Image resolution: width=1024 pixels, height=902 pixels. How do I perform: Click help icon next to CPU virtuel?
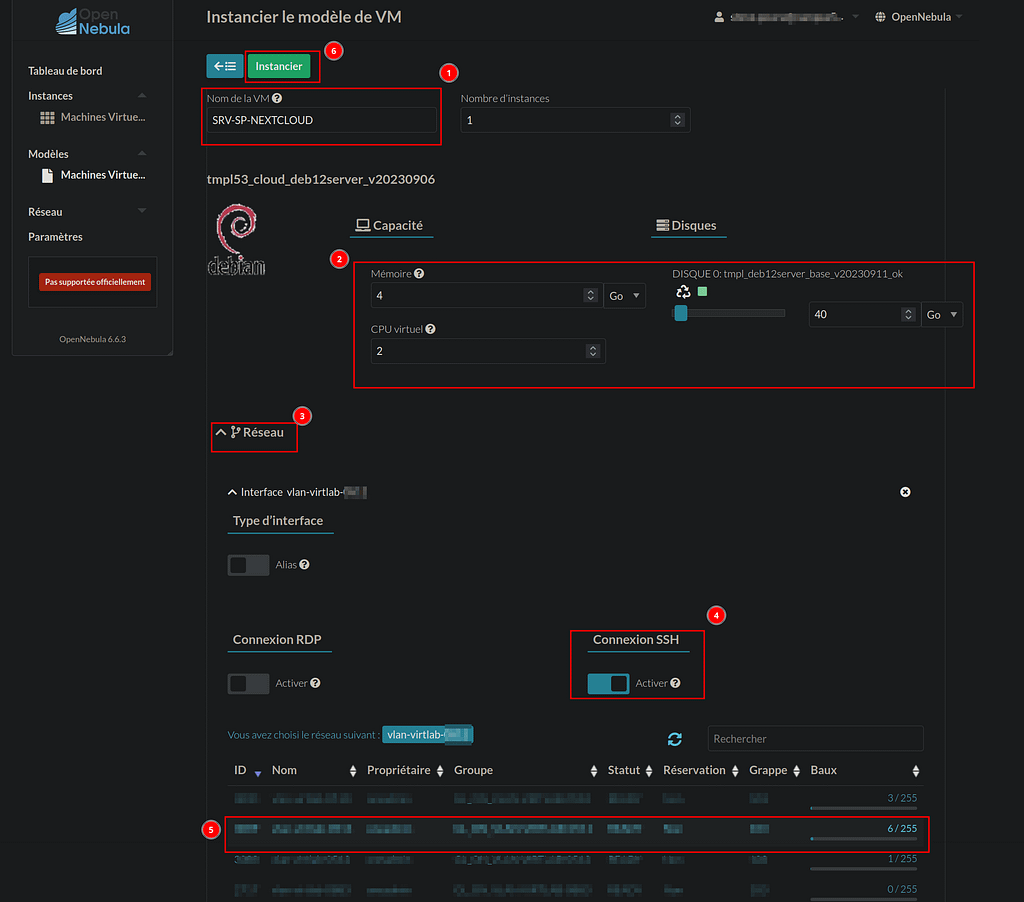click(x=430, y=329)
